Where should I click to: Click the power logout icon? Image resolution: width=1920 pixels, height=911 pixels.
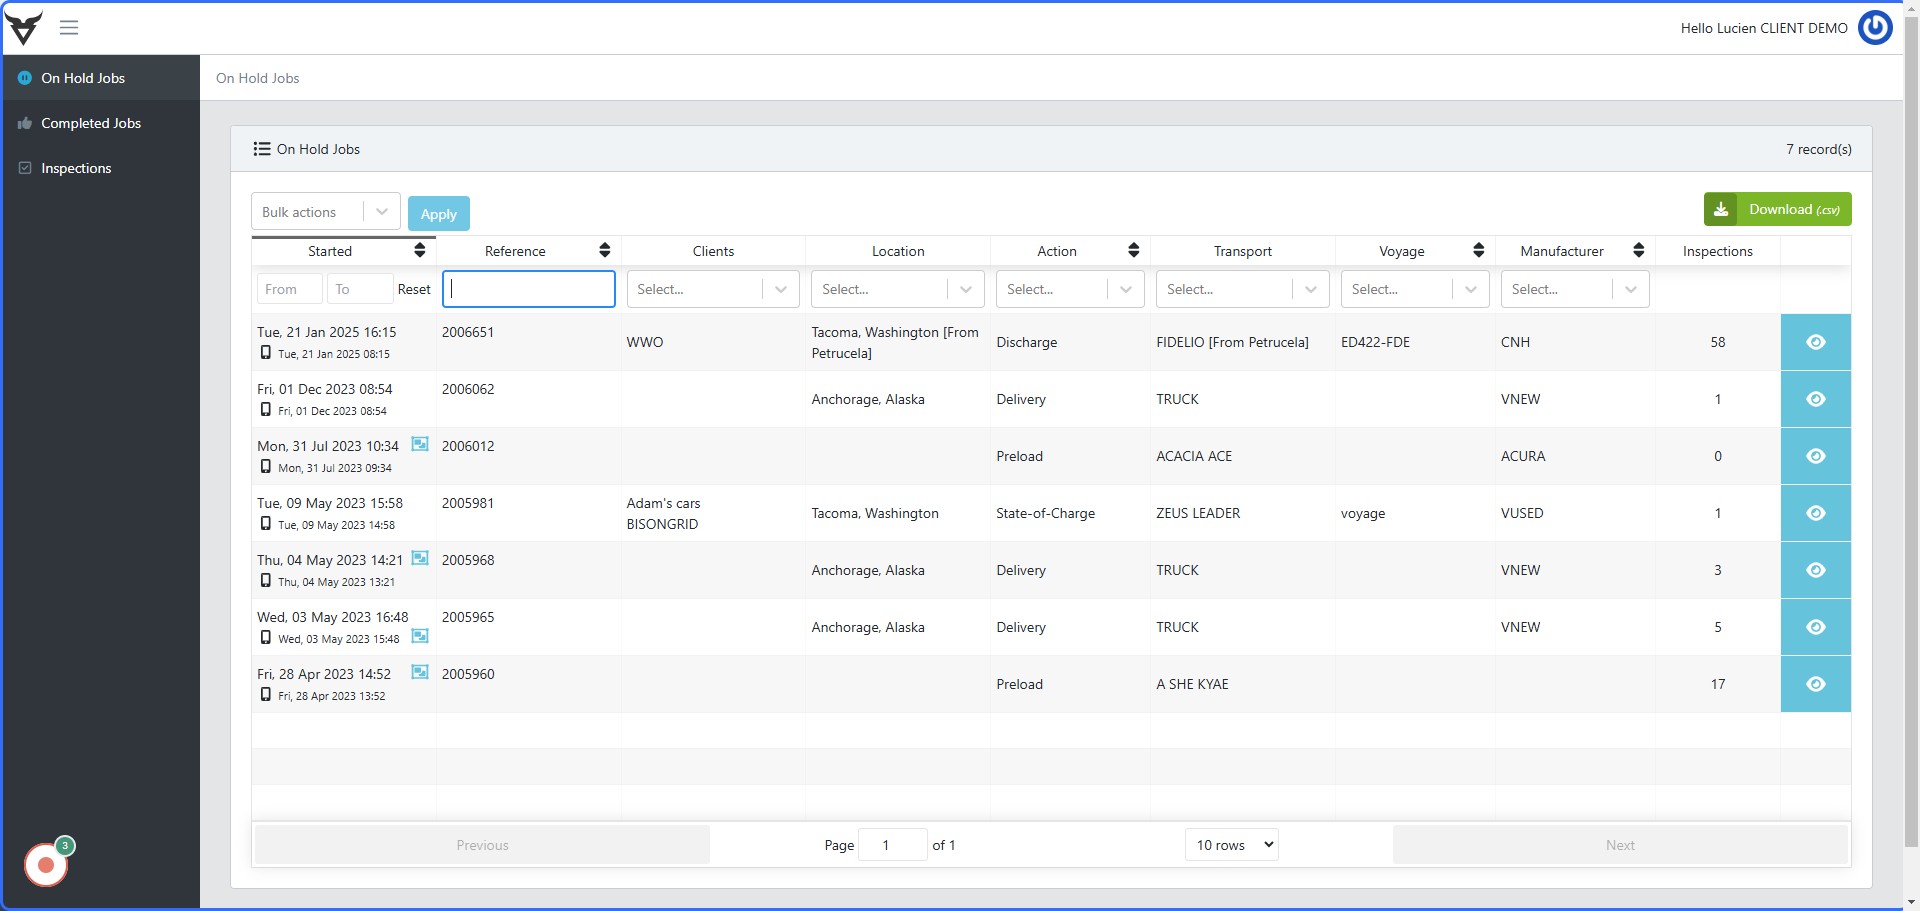pyautogui.click(x=1875, y=28)
